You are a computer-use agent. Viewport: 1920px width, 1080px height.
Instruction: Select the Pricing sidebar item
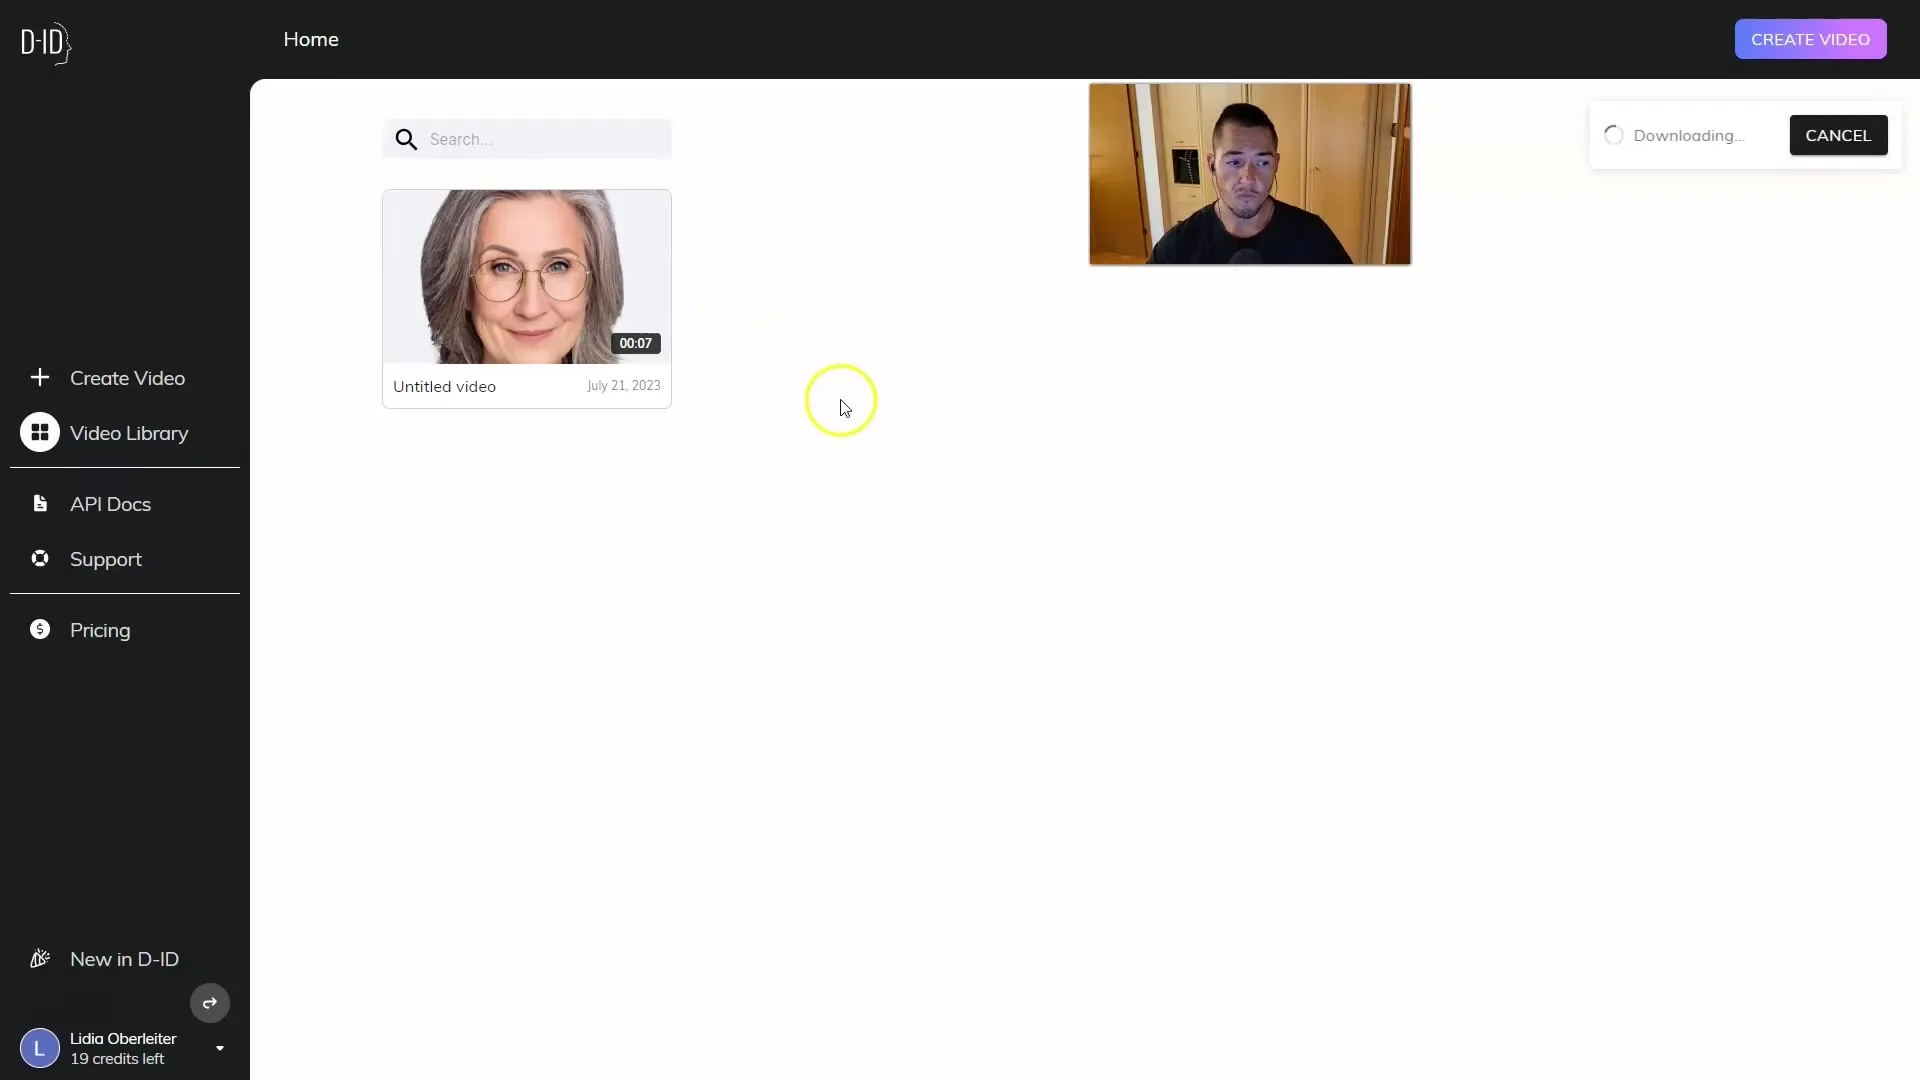pyautogui.click(x=99, y=630)
